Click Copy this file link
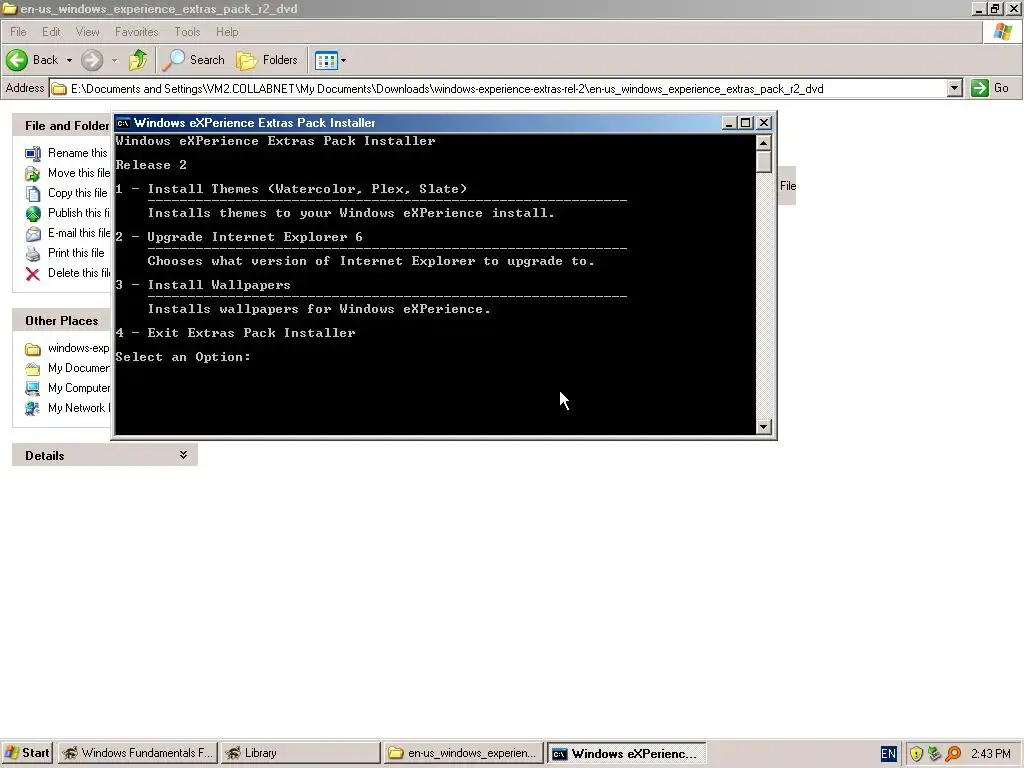Screen dimensions: 1024x768 77,193
